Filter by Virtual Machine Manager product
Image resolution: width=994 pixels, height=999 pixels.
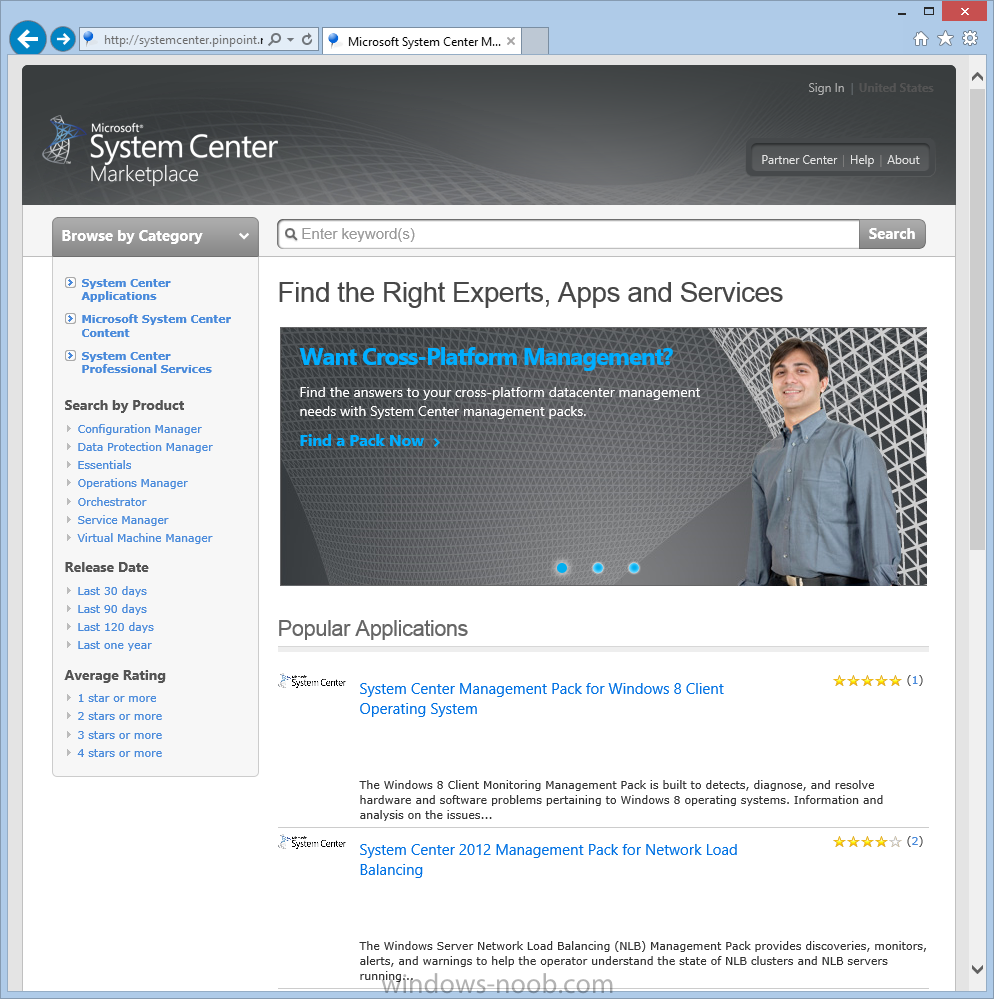145,538
